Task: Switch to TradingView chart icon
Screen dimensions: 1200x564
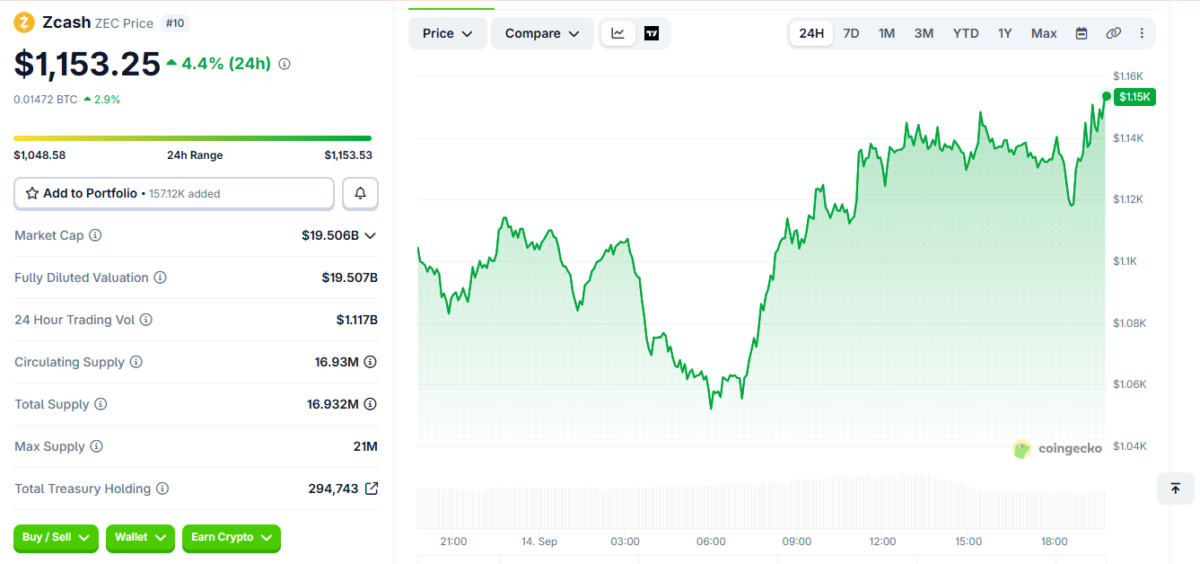Action: click(x=652, y=33)
